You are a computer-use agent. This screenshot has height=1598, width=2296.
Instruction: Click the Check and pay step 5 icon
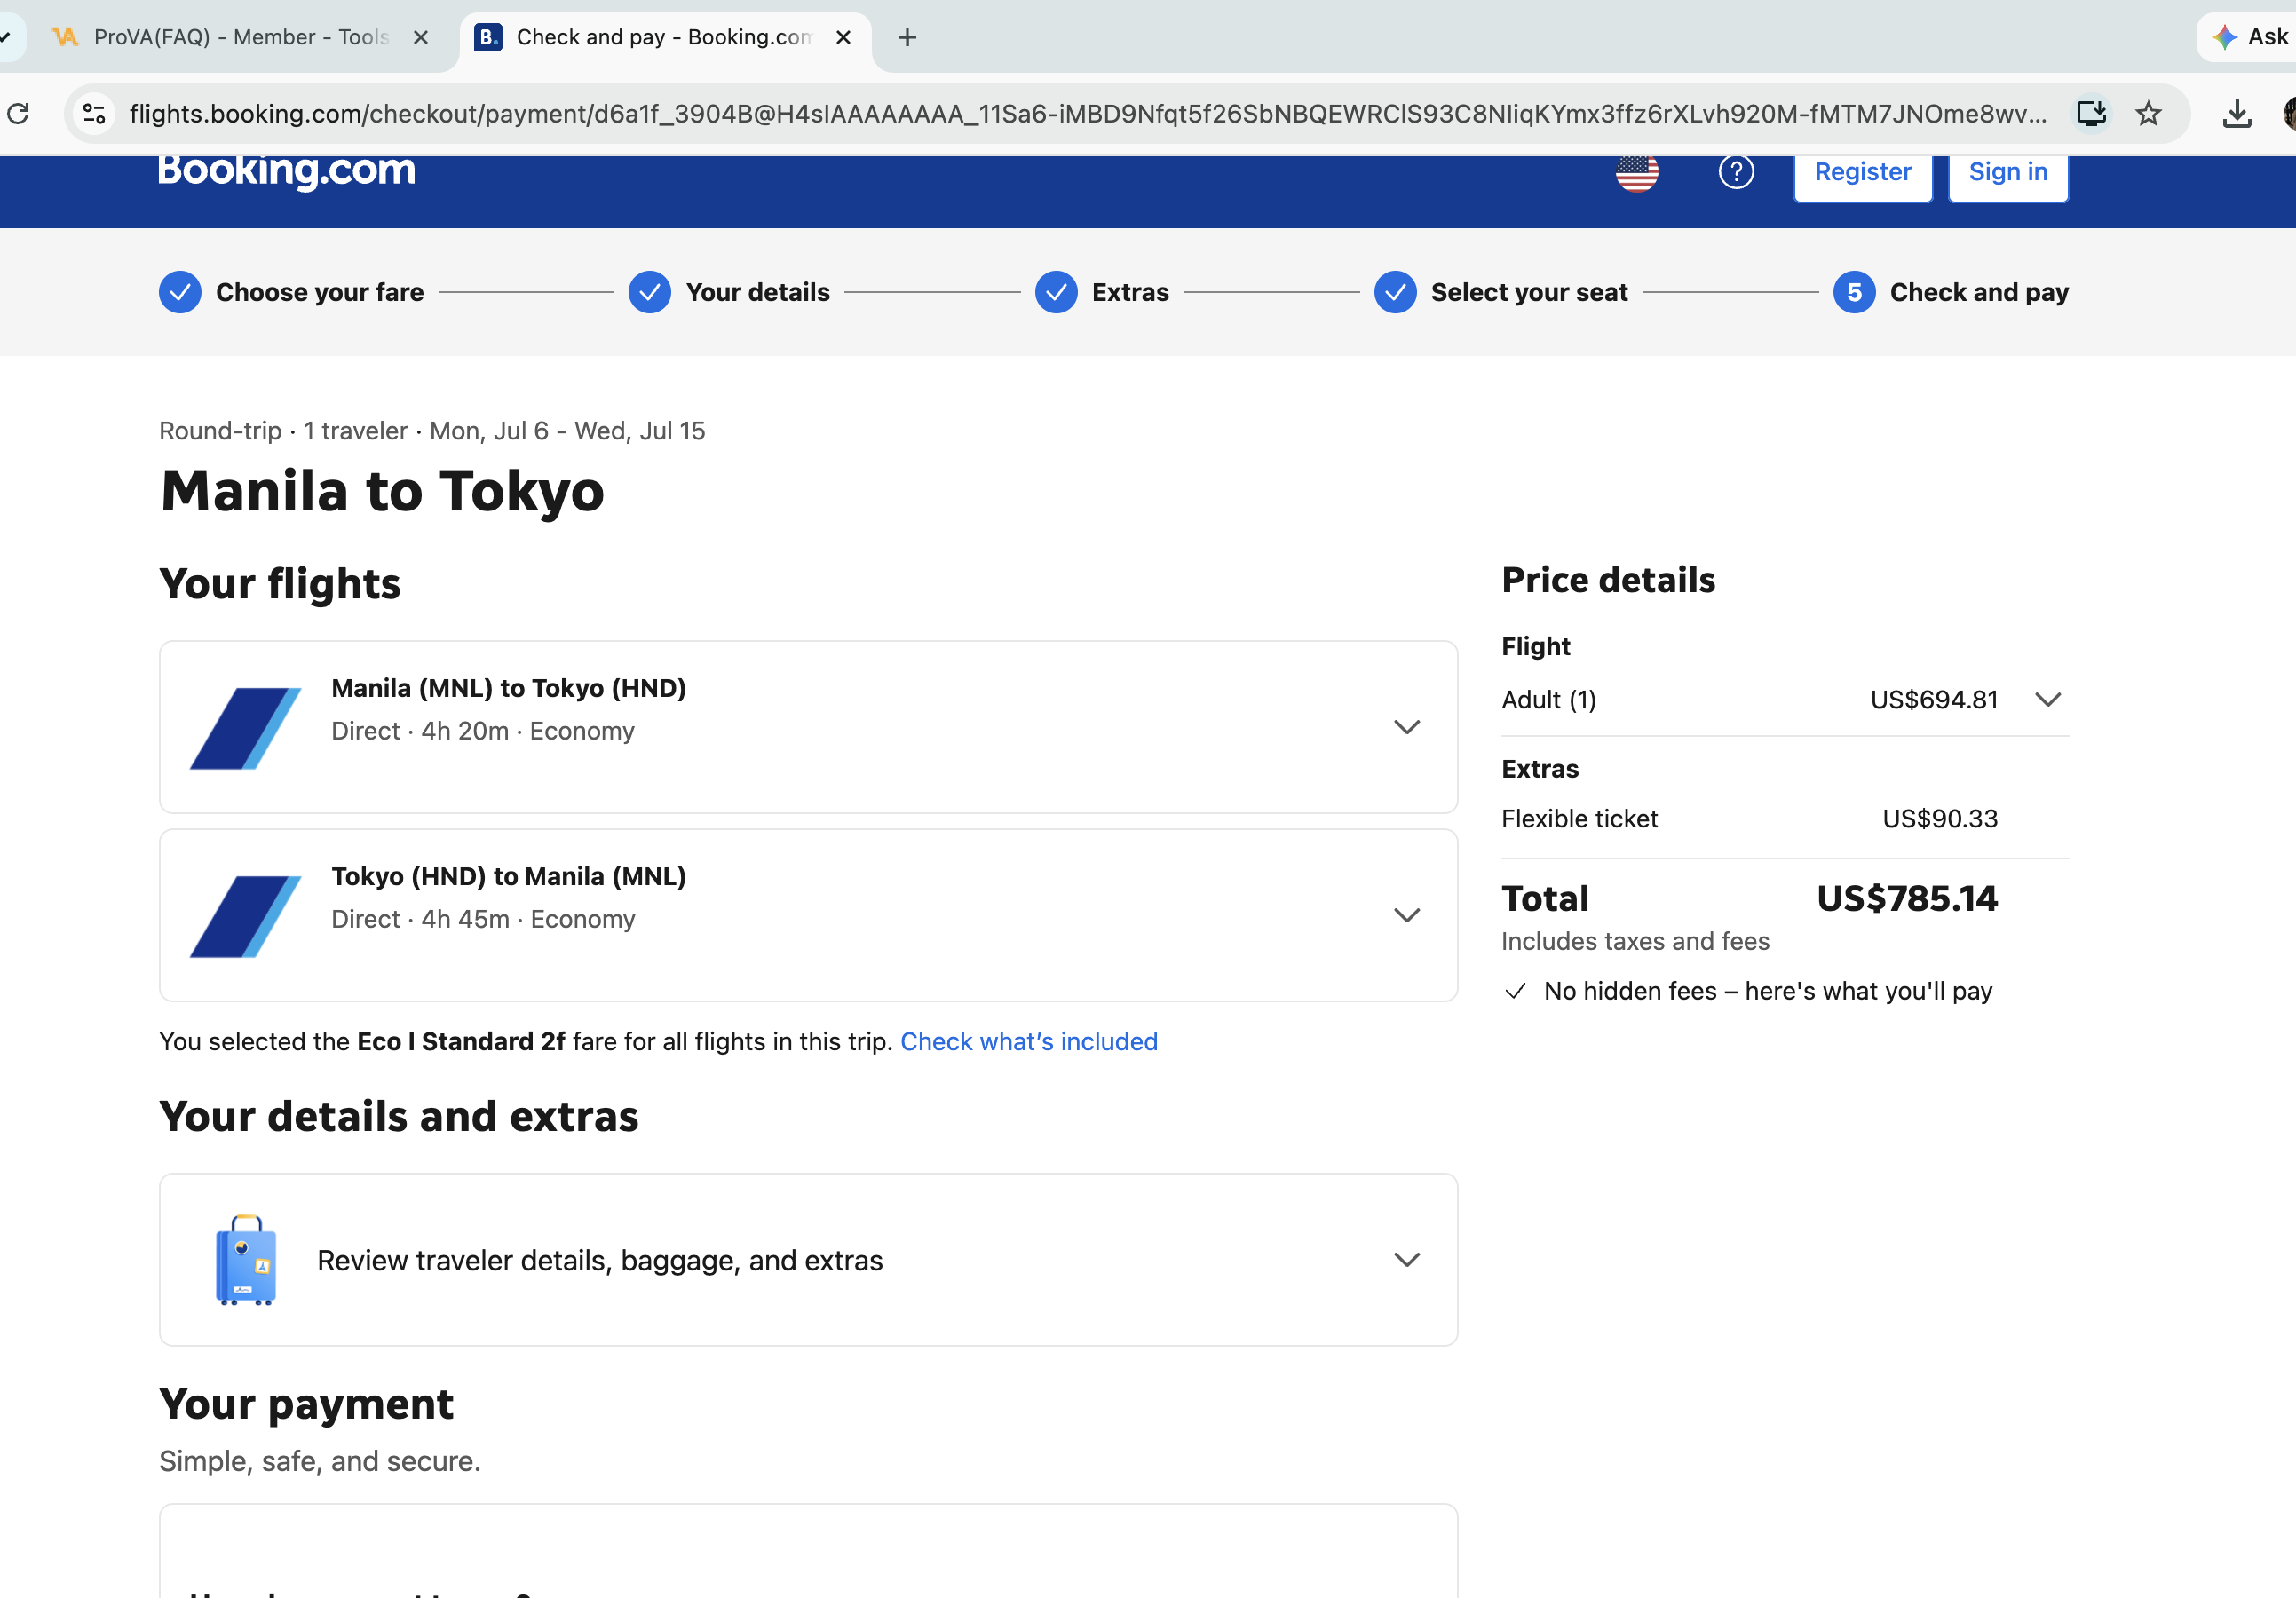click(x=1854, y=292)
